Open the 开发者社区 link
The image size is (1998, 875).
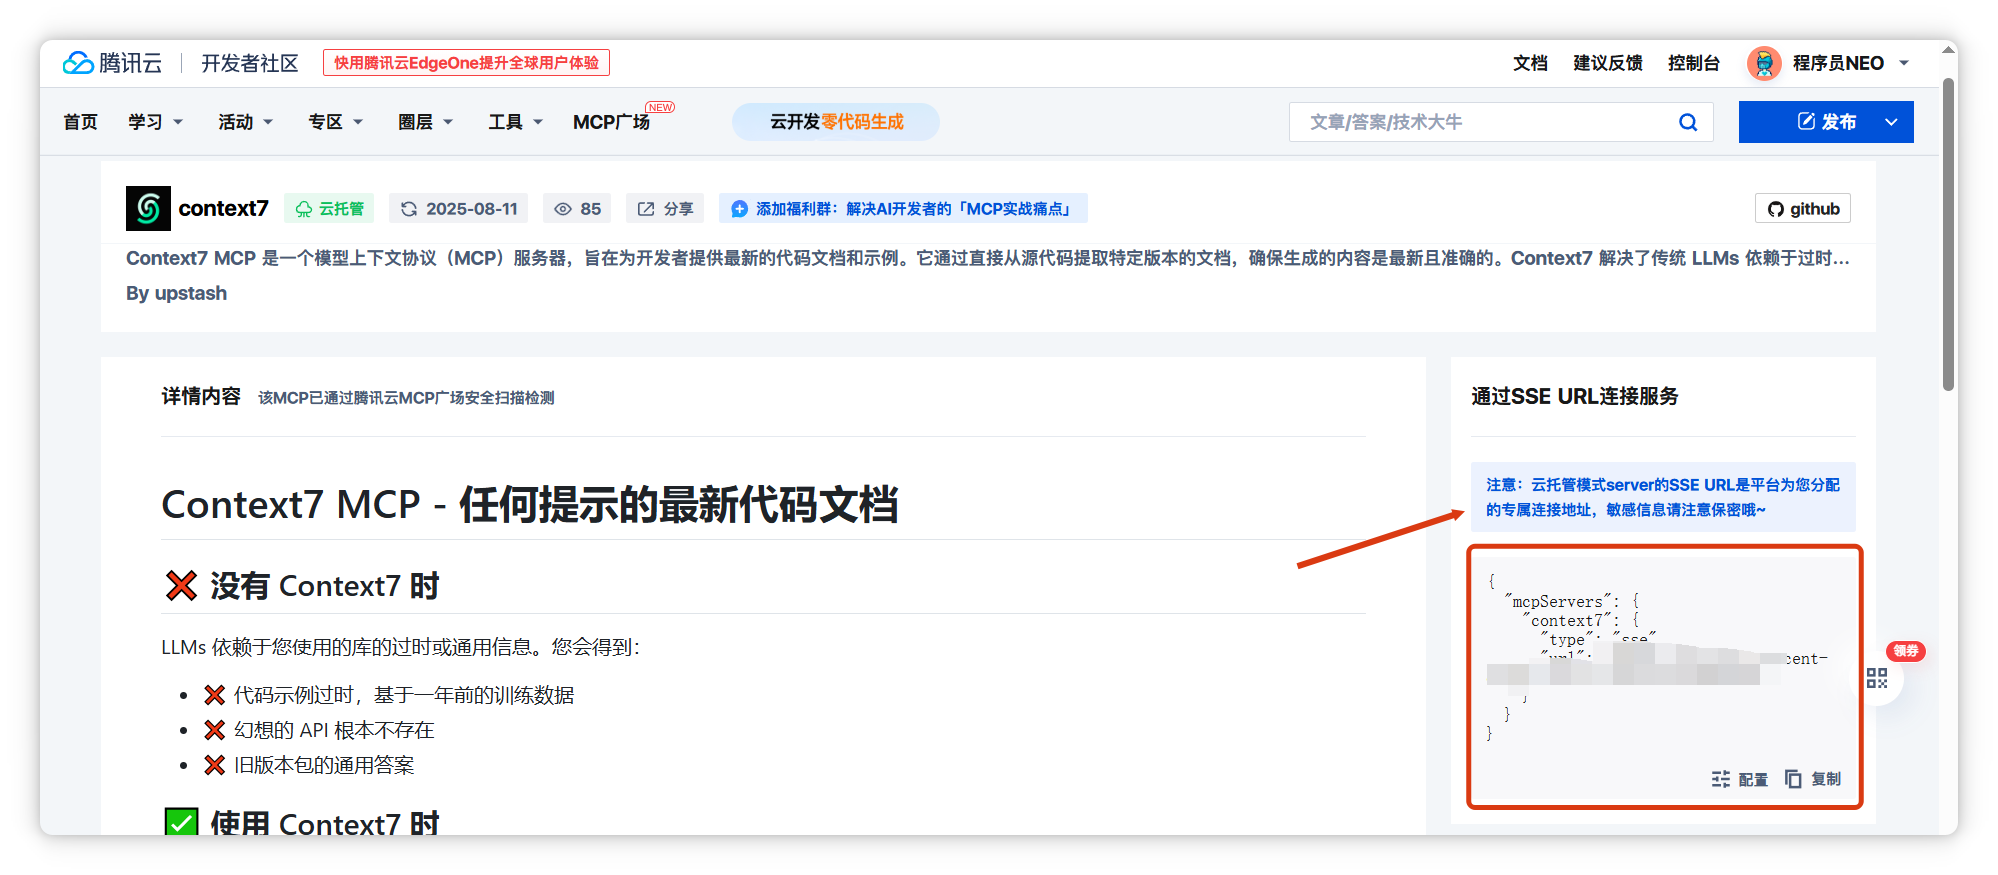tap(250, 63)
